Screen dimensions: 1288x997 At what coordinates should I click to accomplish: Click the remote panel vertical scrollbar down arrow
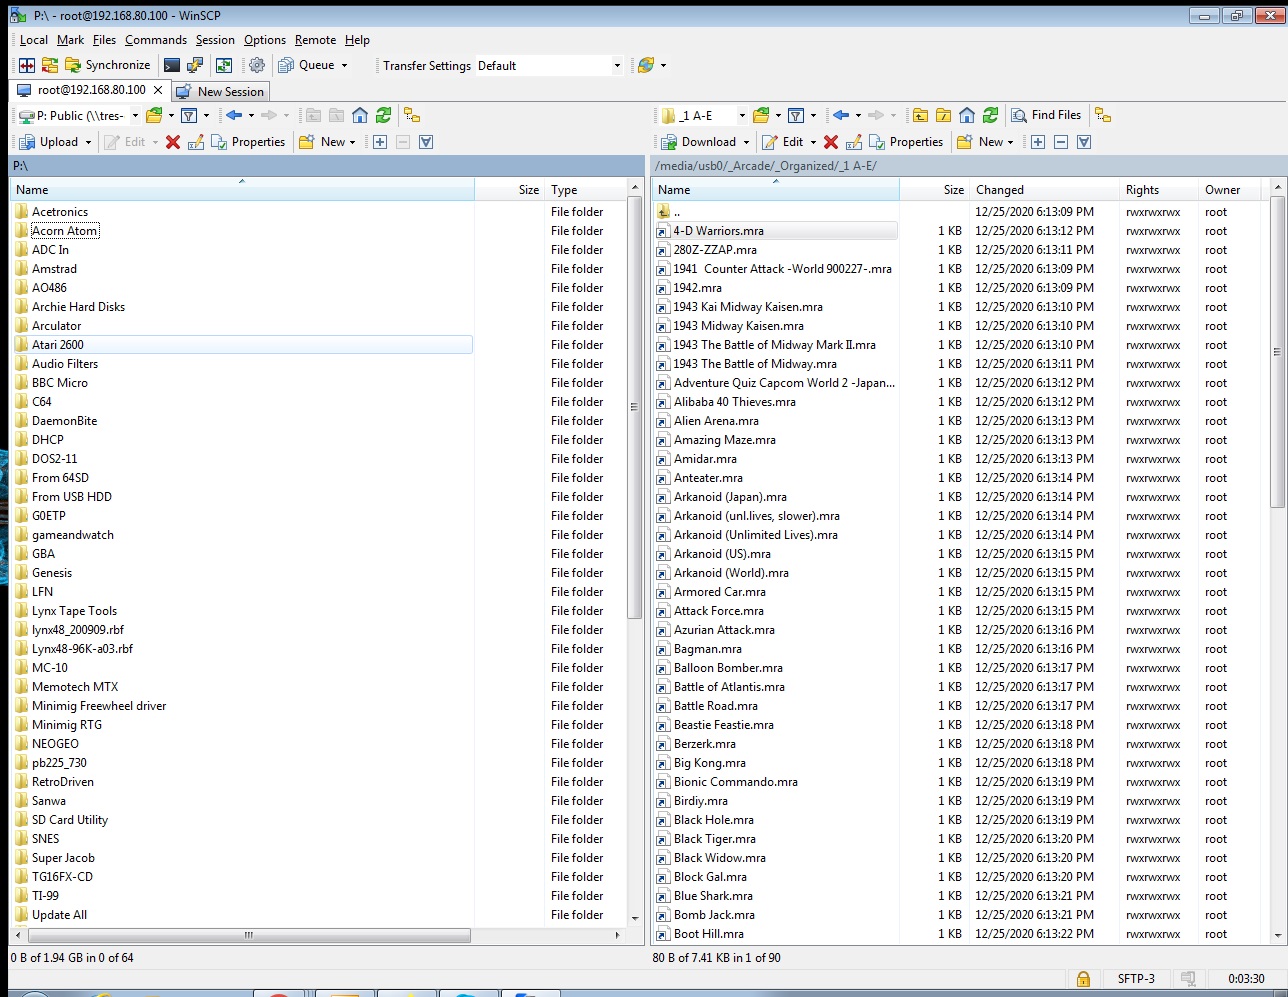1277,936
